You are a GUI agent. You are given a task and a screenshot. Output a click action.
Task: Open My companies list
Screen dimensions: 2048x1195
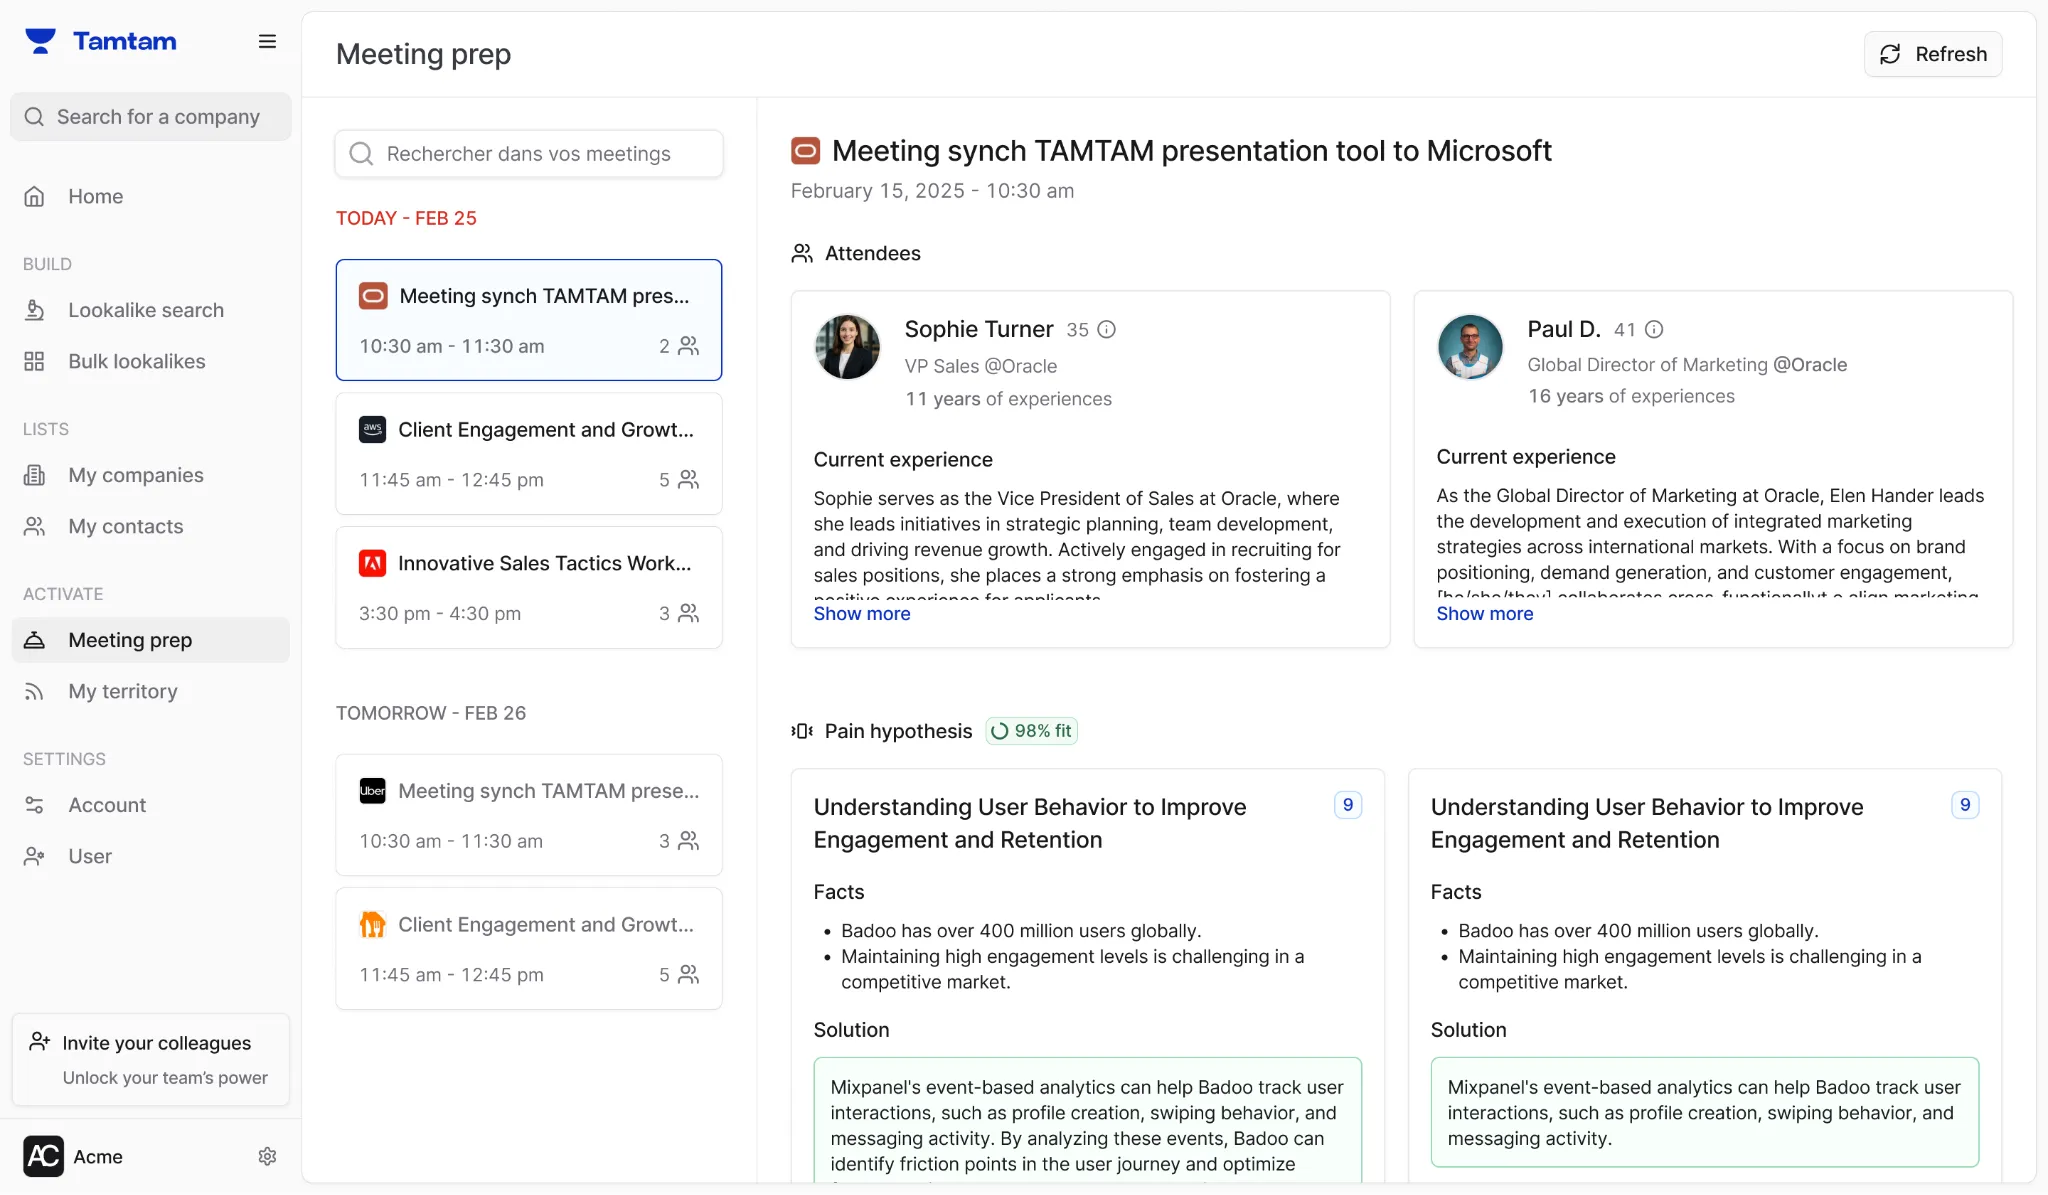point(136,475)
